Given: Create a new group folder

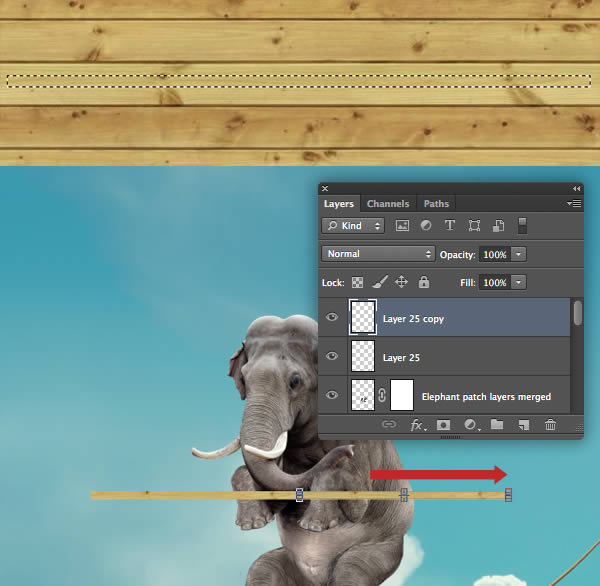Looking at the screenshot, I should pyautogui.click(x=497, y=424).
